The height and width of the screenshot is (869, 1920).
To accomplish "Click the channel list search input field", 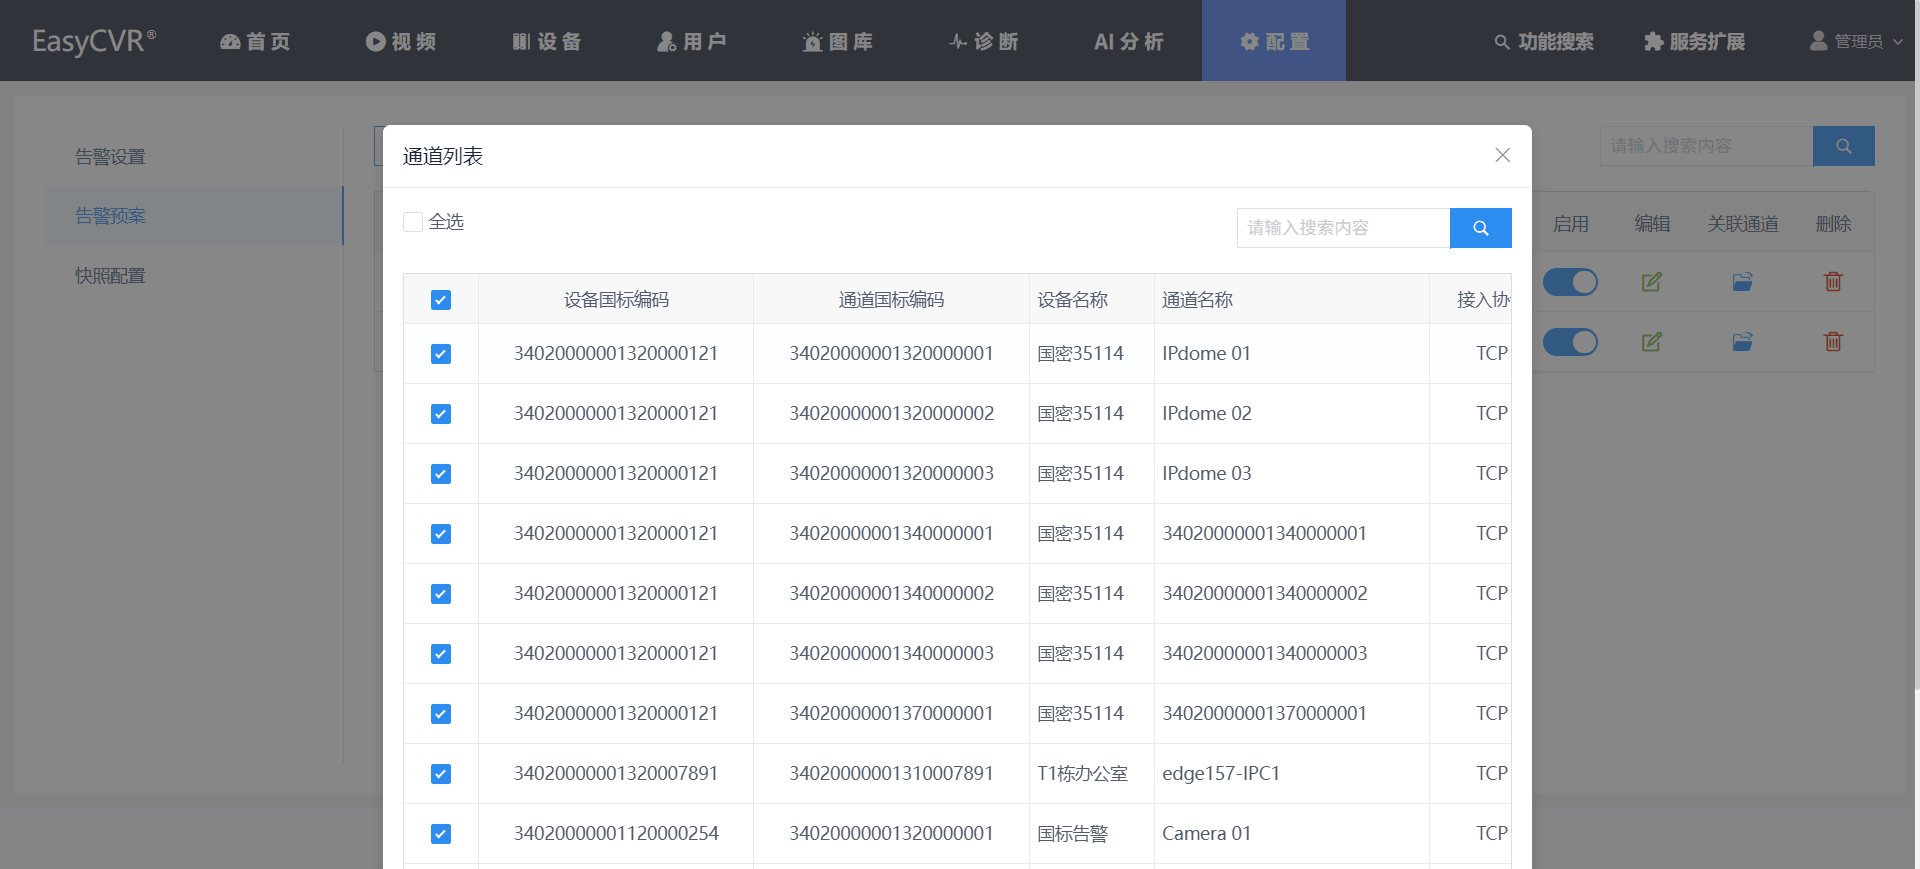I will tap(1343, 228).
